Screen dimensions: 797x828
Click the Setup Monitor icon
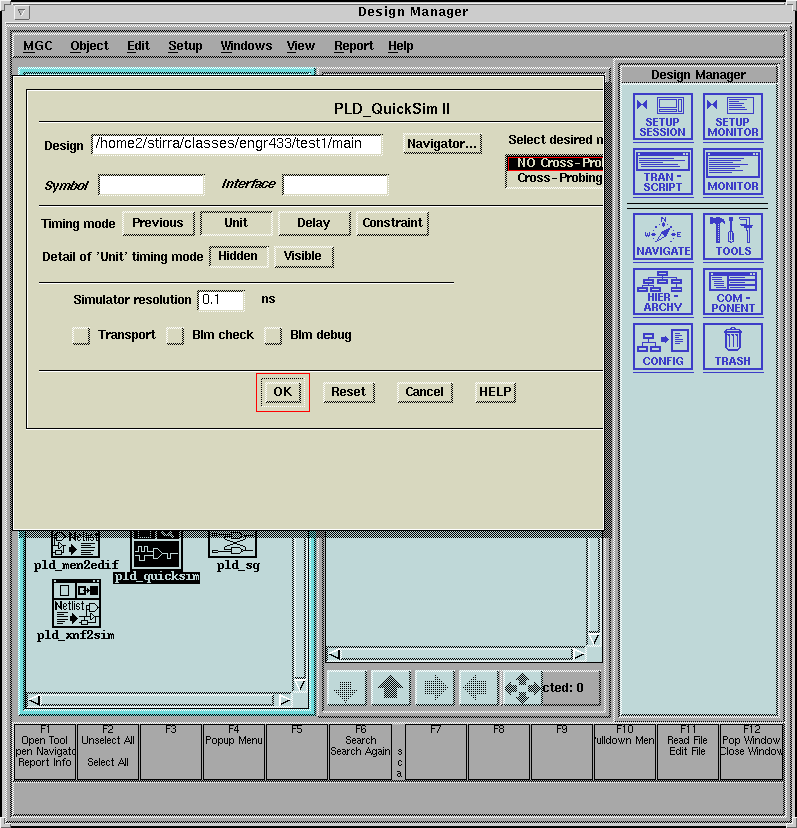tap(733, 116)
